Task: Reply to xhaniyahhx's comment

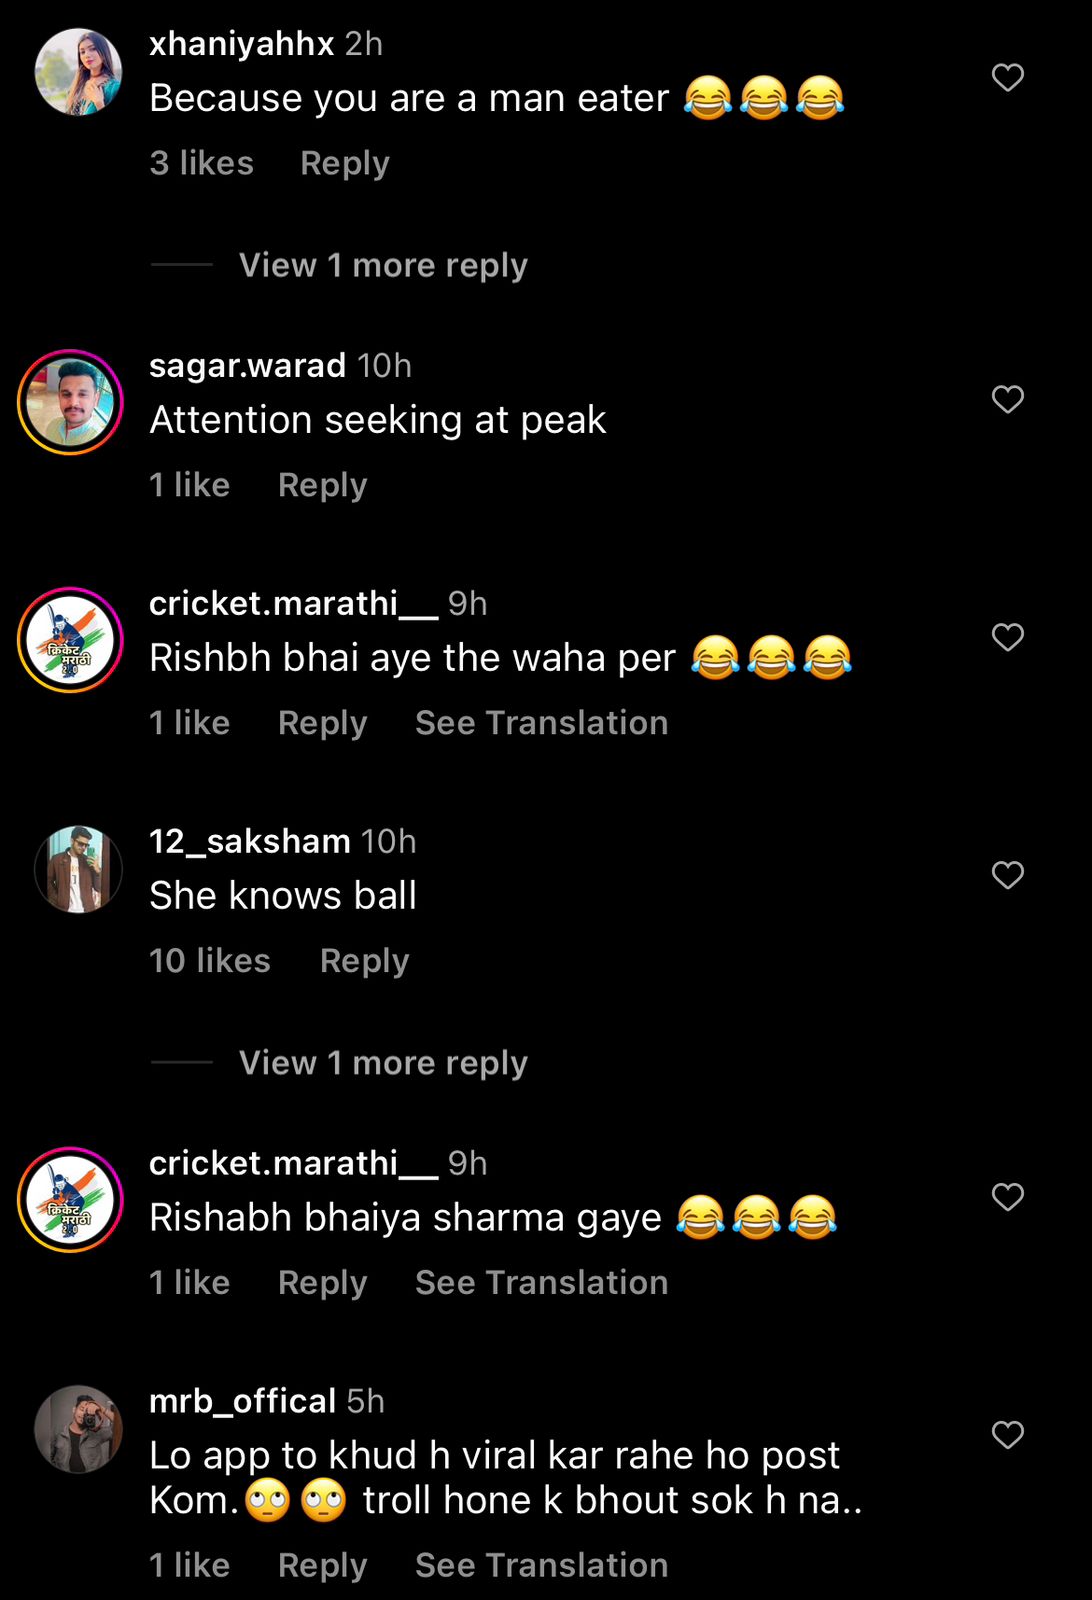Action: click(x=345, y=163)
